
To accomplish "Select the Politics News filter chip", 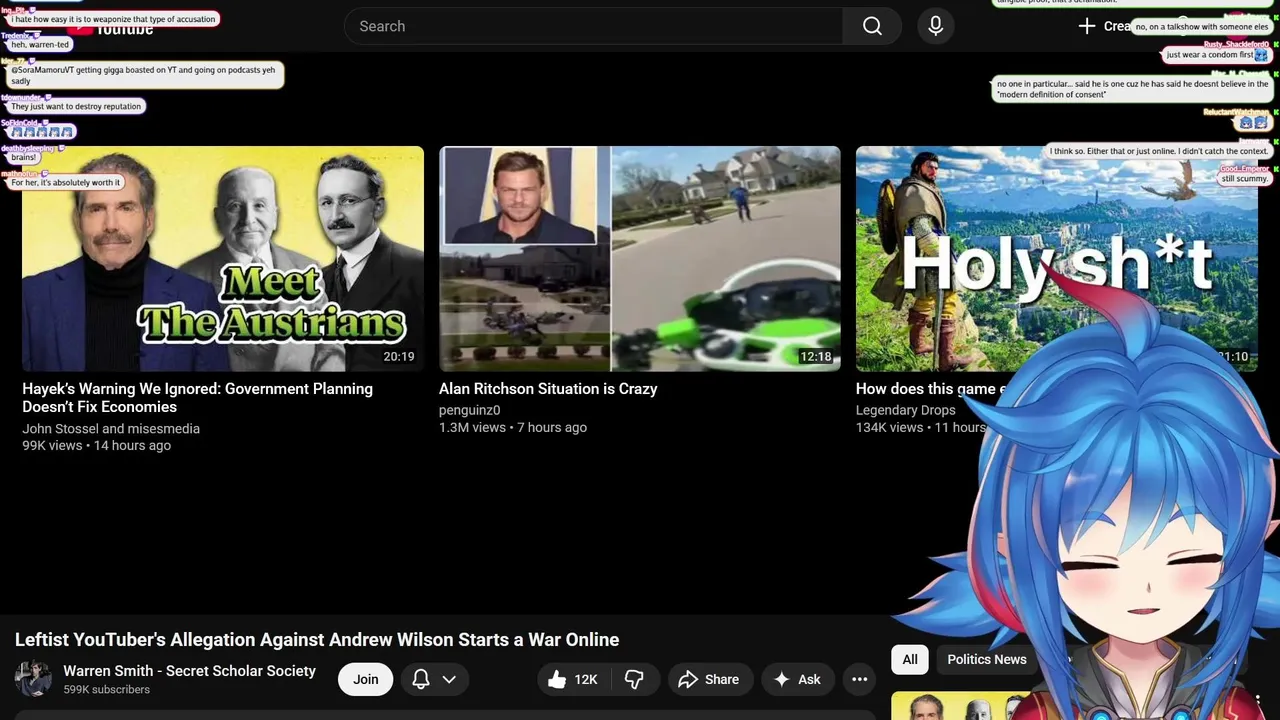I will pos(987,659).
